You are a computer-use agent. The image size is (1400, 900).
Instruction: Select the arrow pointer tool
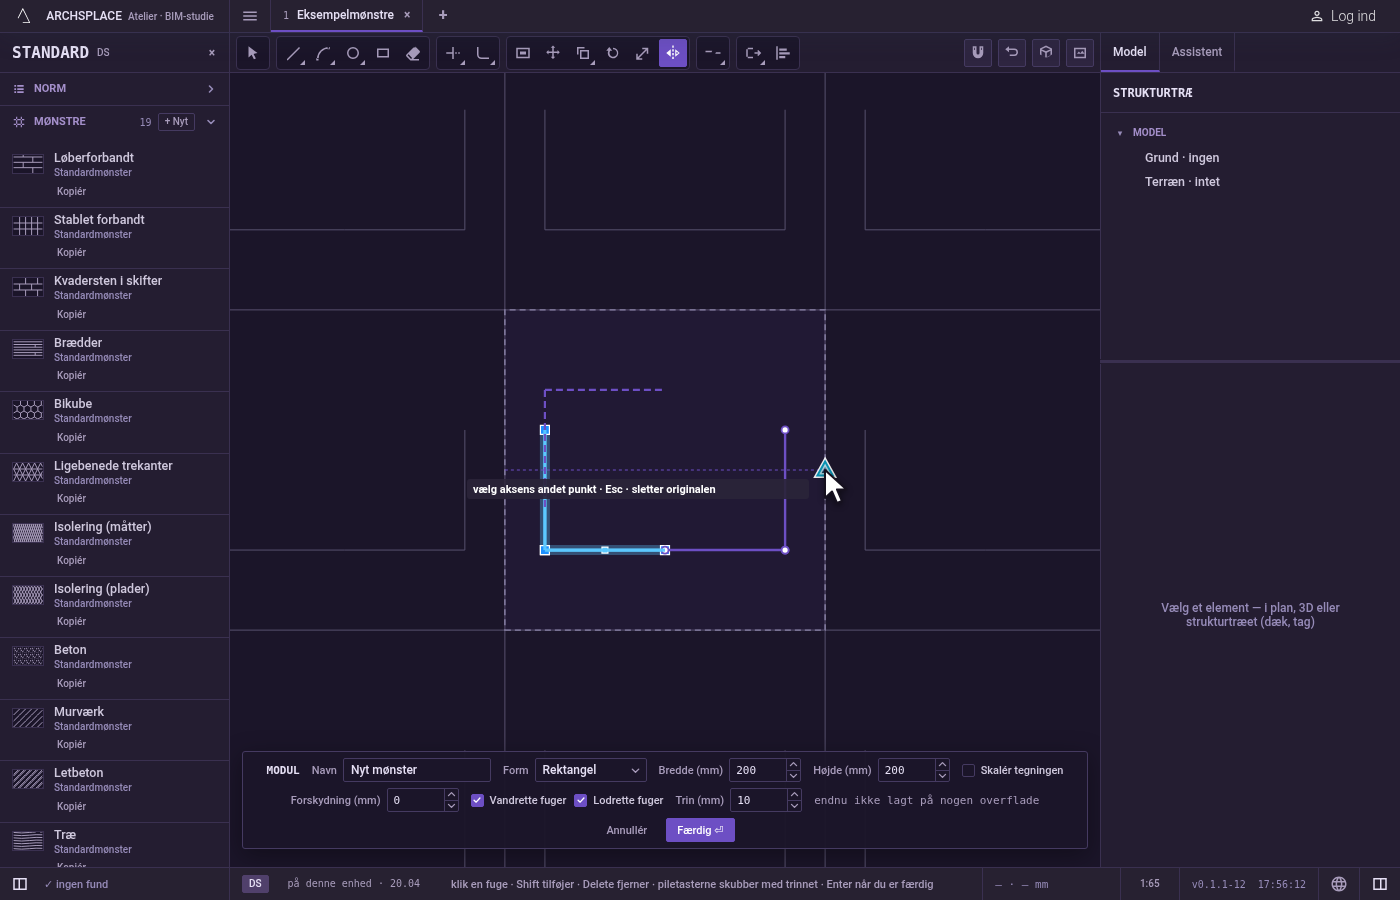[253, 53]
